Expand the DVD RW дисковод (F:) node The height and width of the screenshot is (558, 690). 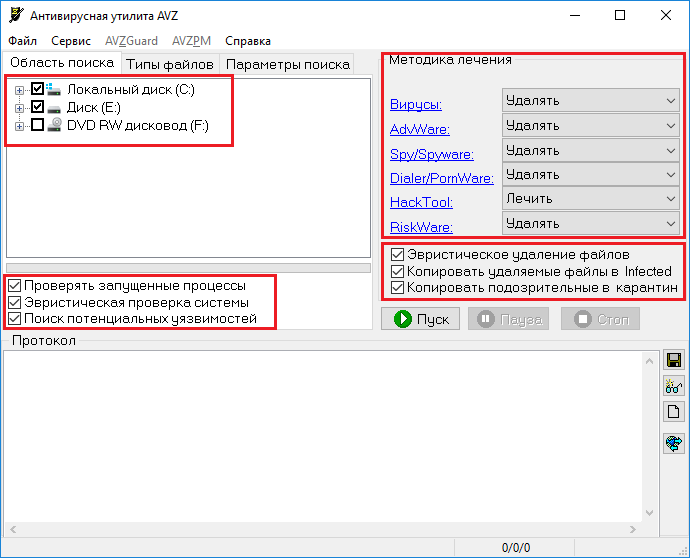(x=19, y=126)
